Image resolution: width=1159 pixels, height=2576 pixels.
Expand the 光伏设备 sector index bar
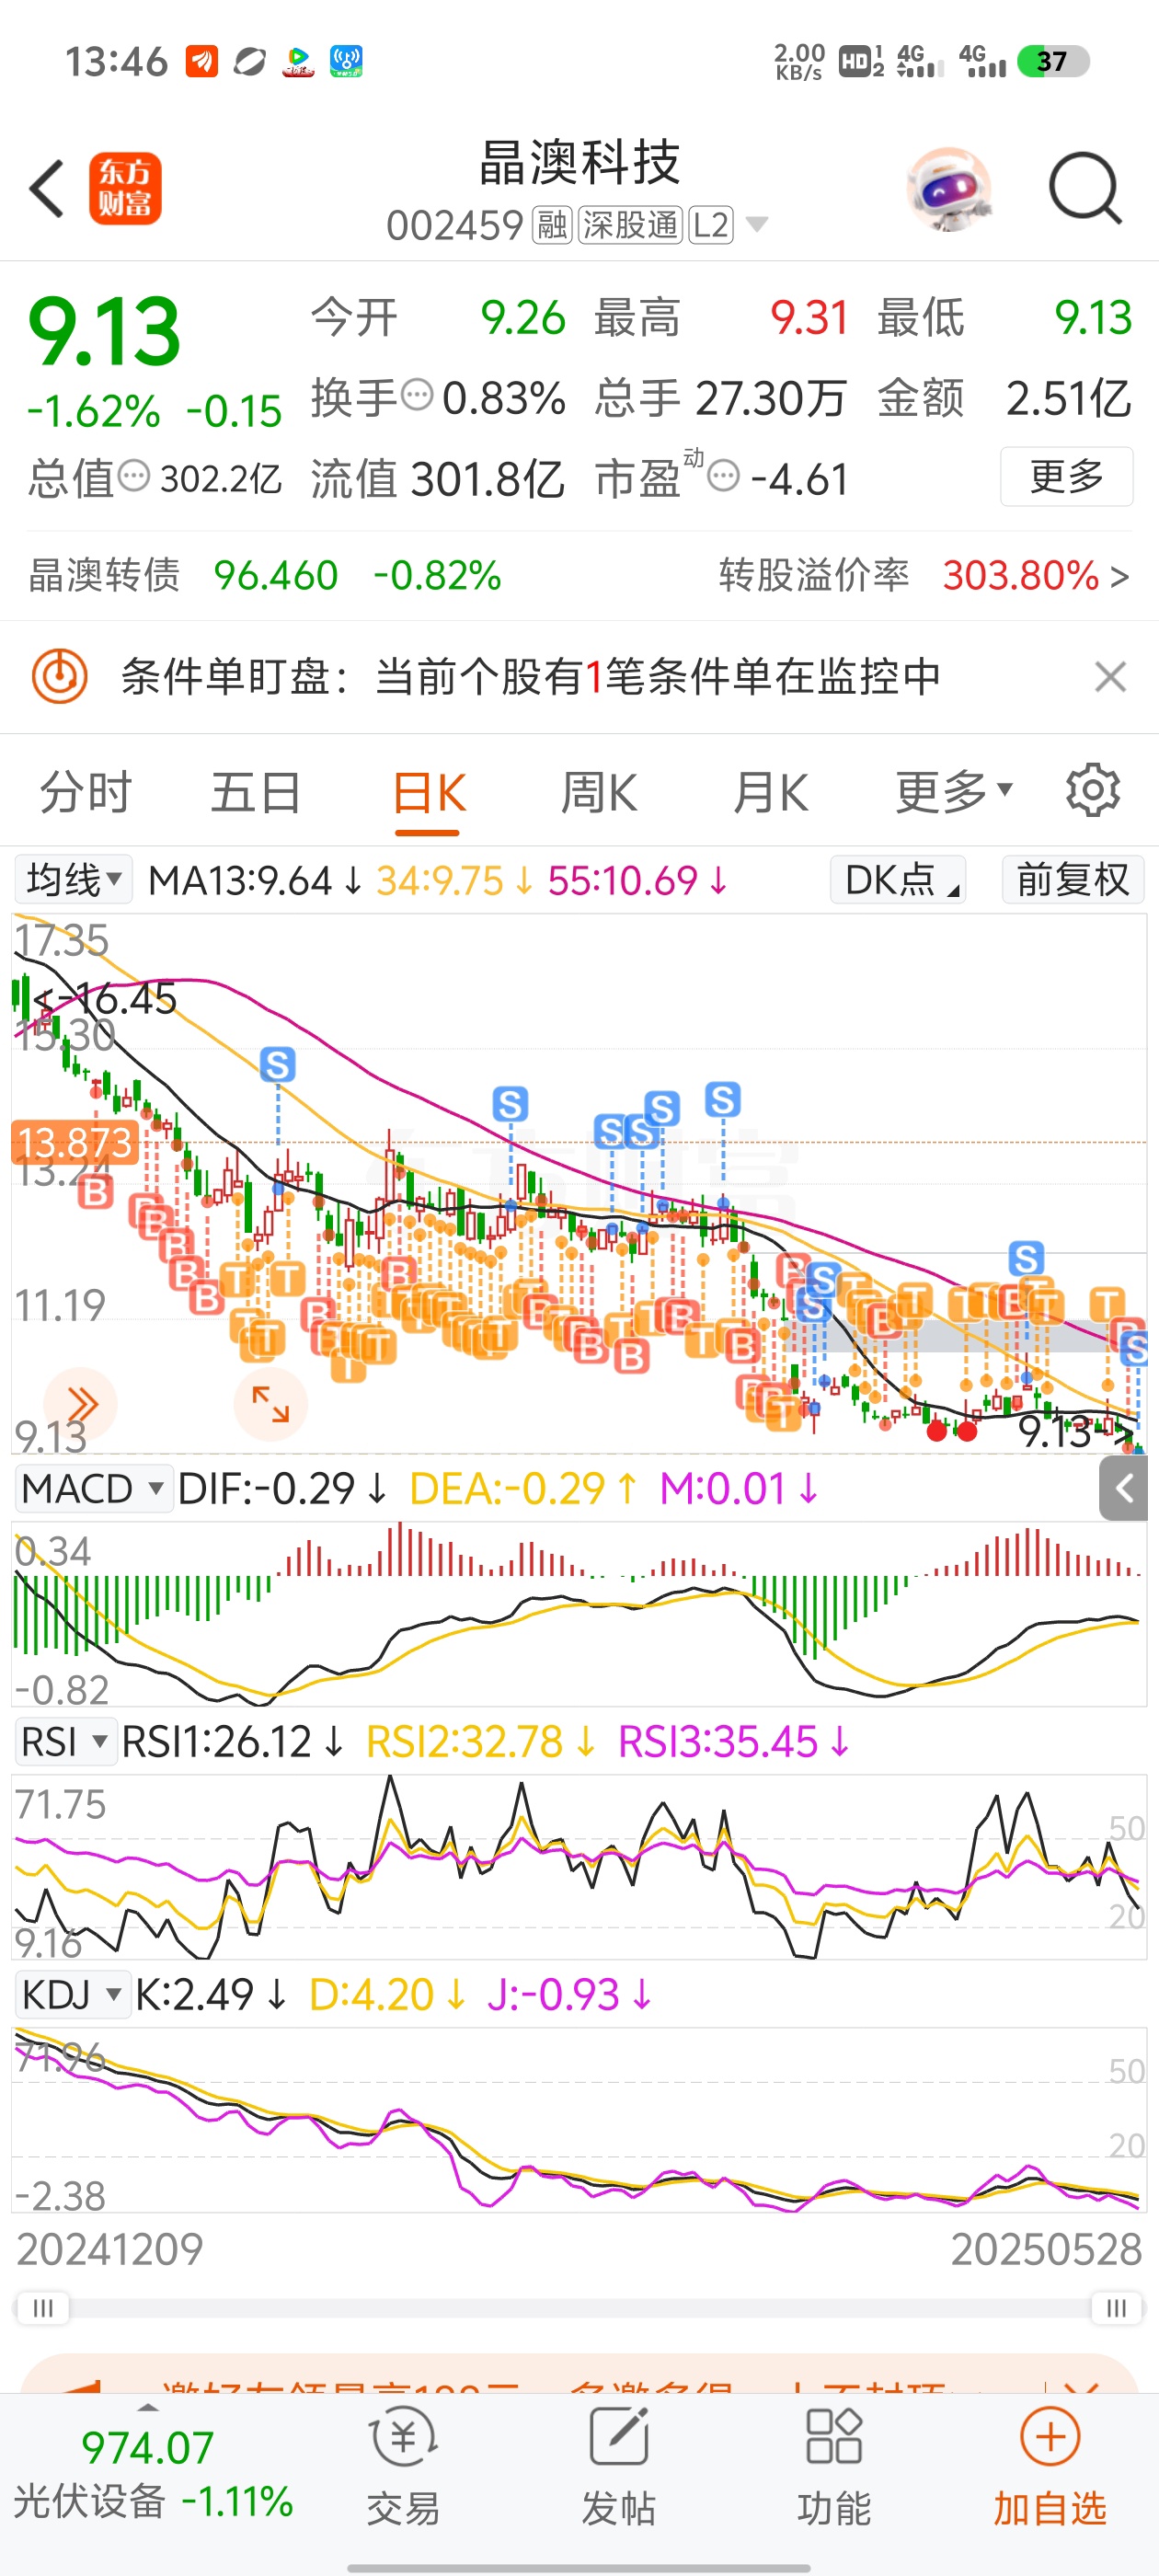[x=153, y=2476]
